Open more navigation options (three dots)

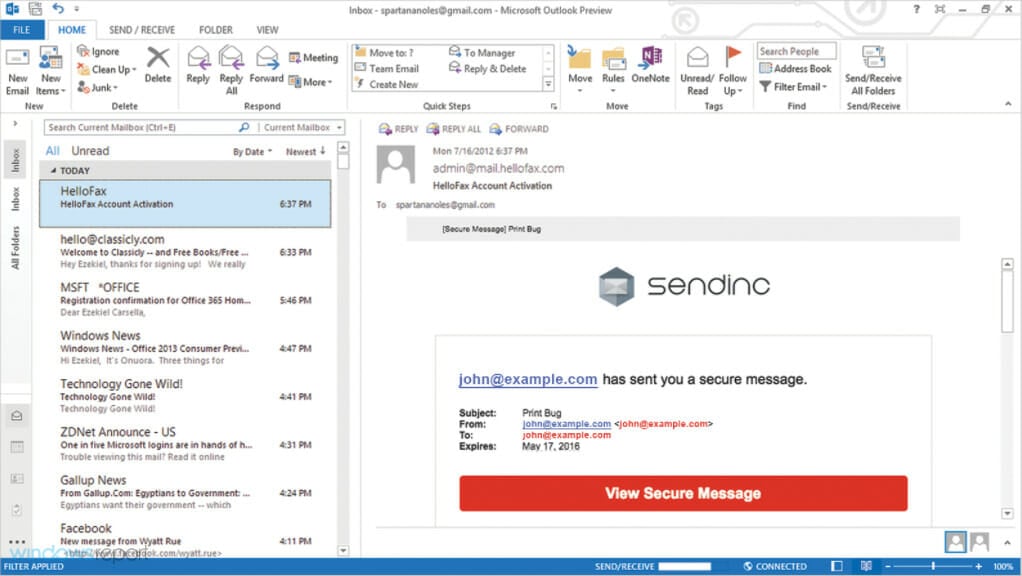coord(17,541)
